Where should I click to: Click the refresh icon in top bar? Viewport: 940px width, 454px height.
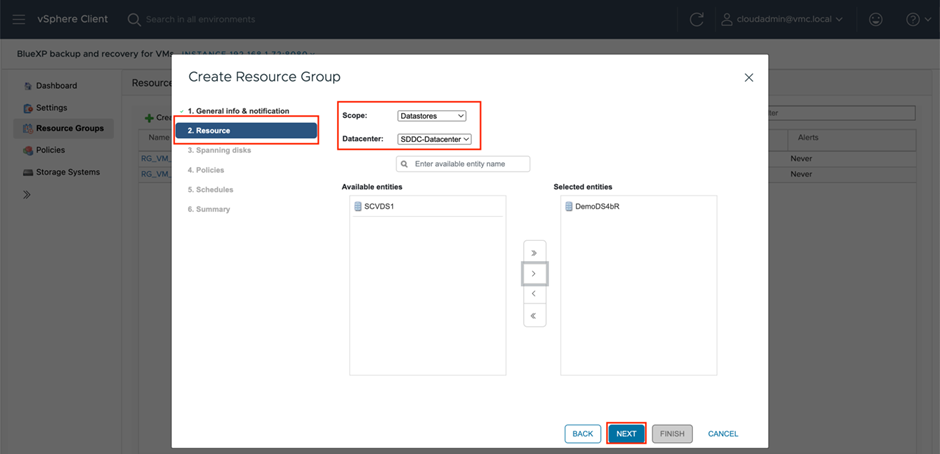point(696,19)
